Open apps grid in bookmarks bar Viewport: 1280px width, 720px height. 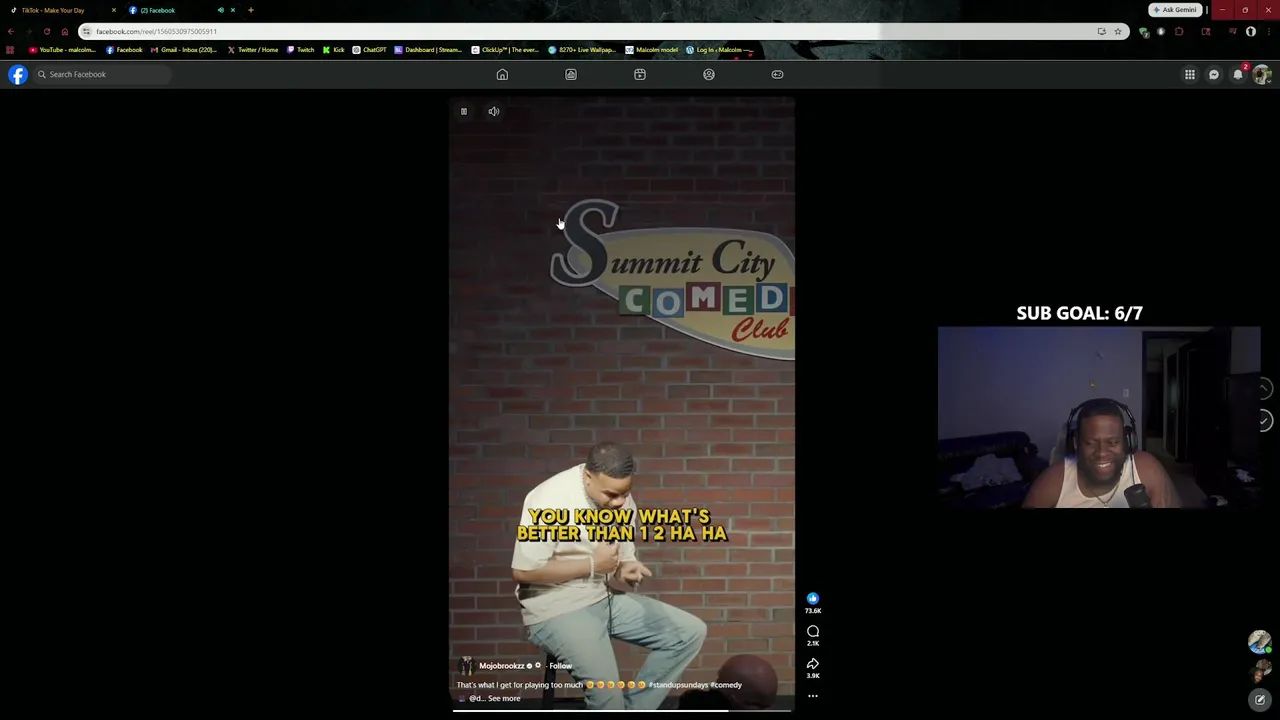click(x=10, y=50)
